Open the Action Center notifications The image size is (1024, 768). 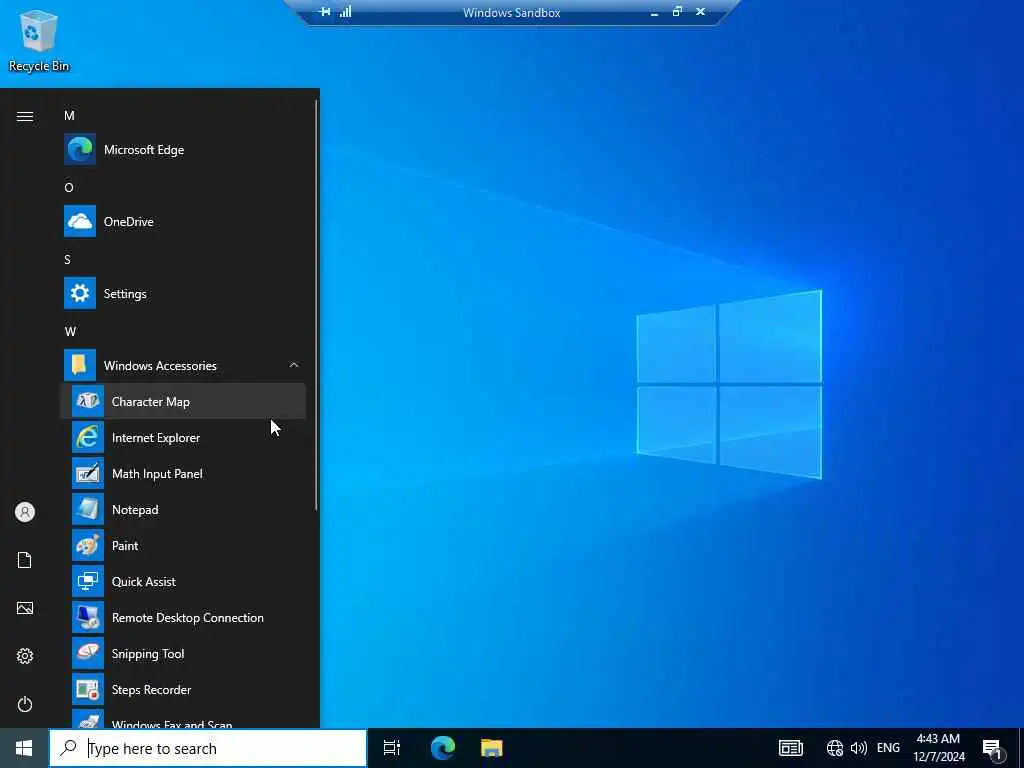pyautogui.click(x=994, y=748)
